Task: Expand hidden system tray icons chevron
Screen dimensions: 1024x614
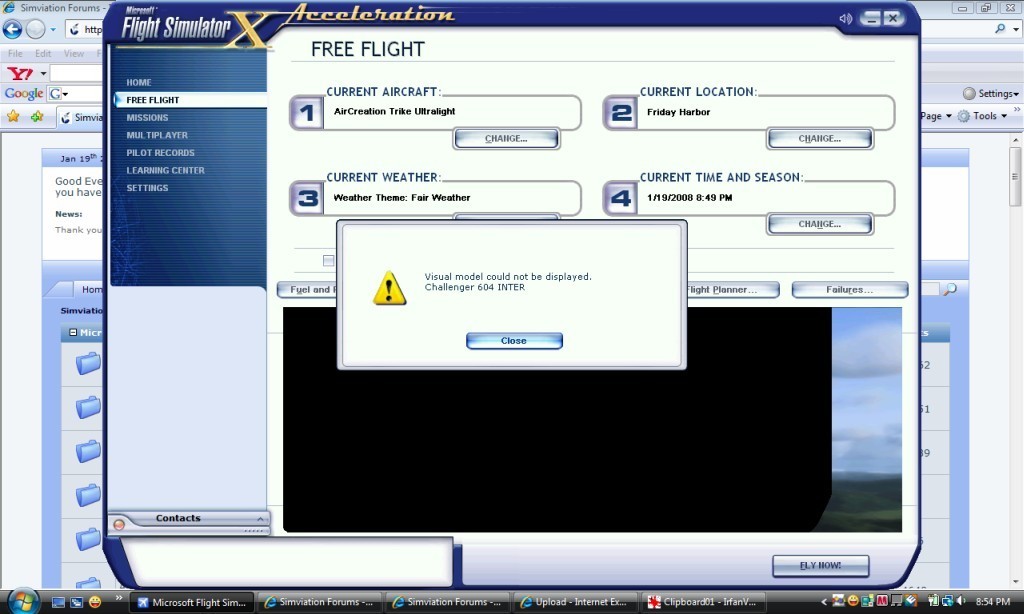Action: coord(824,602)
